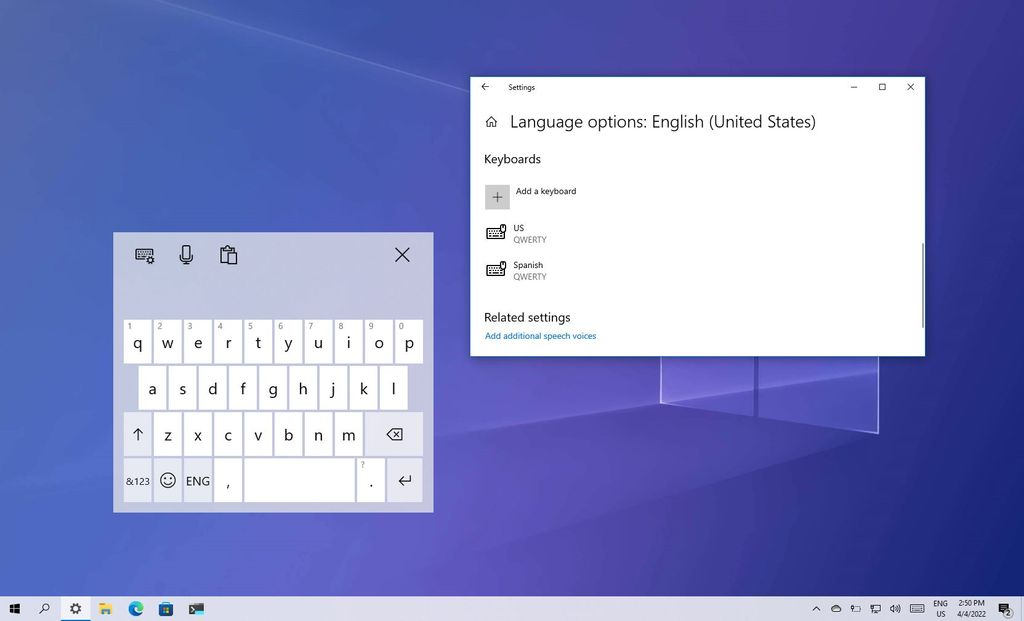Viewport: 1024px width, 621px height.
Task: Open Microsoft Edge from the taskbar
Action: (x=135, y=608)
